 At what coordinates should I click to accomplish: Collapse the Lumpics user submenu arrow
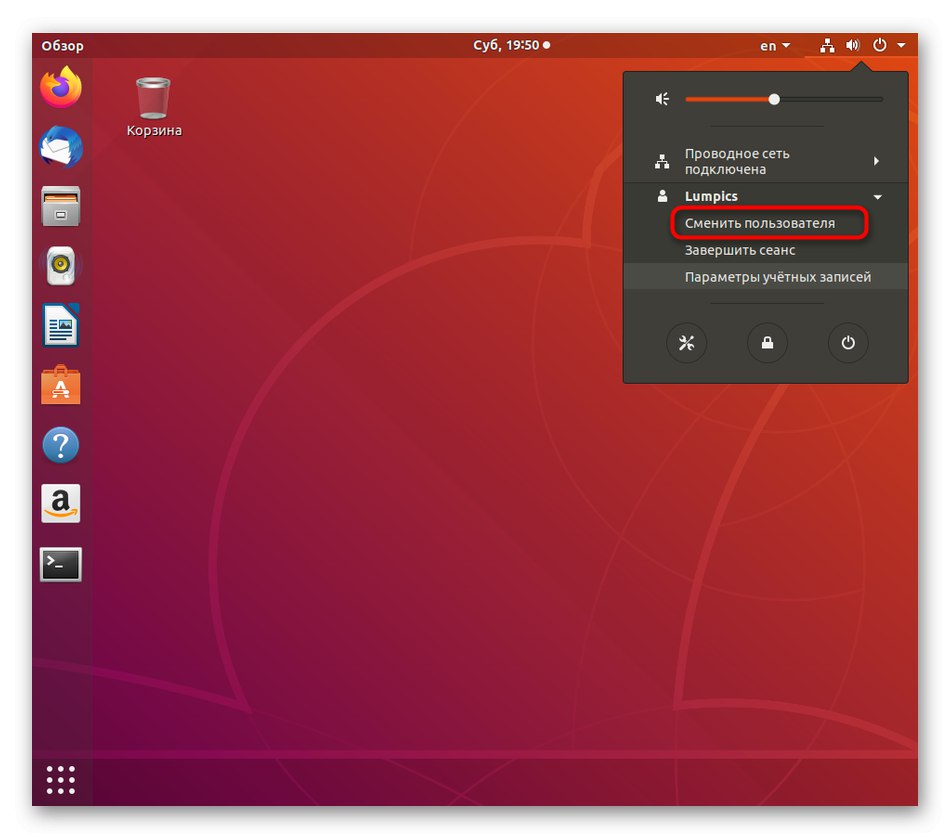tap(877, 197)
